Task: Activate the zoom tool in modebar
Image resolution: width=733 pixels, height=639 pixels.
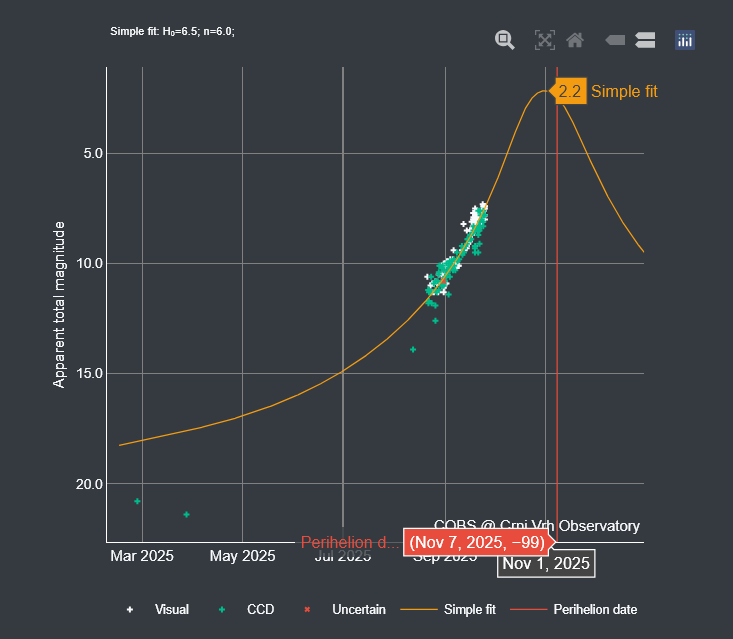Action: pos(505,40)
